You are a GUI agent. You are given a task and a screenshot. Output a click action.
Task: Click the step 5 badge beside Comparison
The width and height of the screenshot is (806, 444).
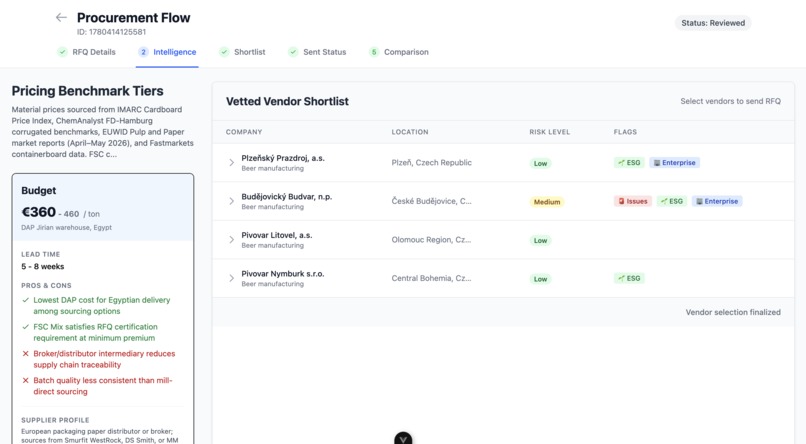point(374,52)
